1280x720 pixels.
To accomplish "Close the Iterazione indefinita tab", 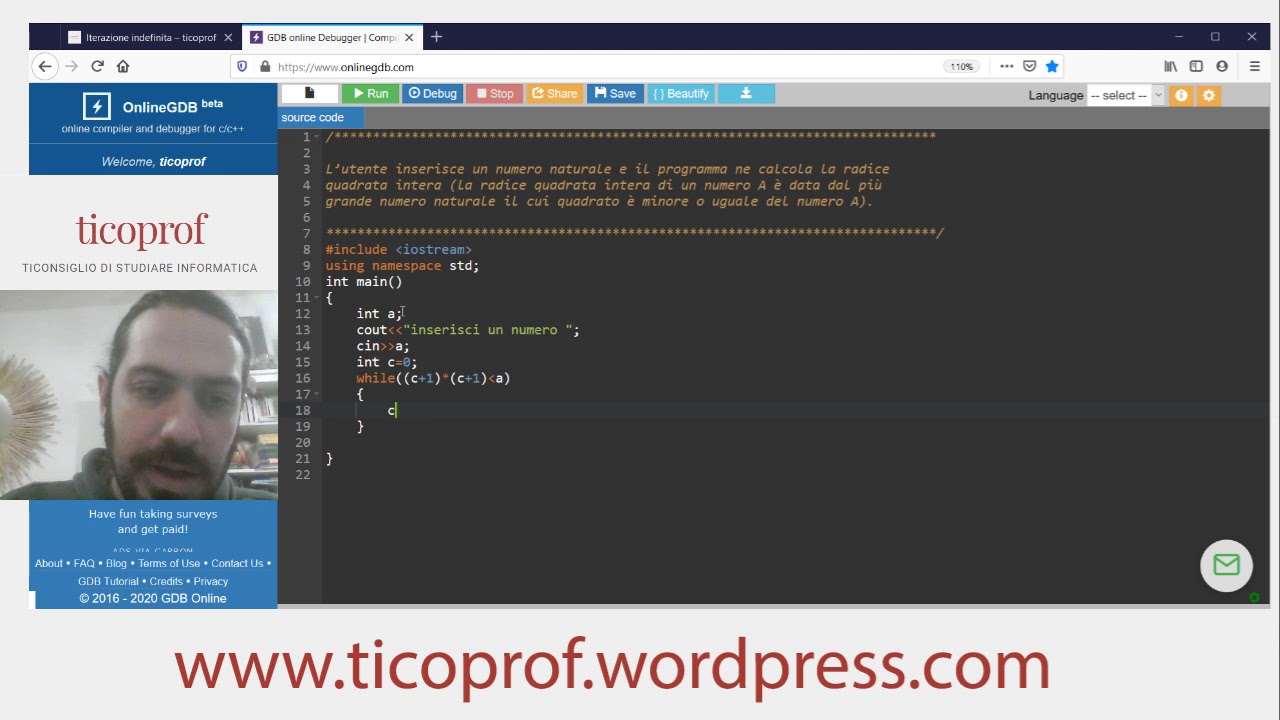I will [228, 37].
